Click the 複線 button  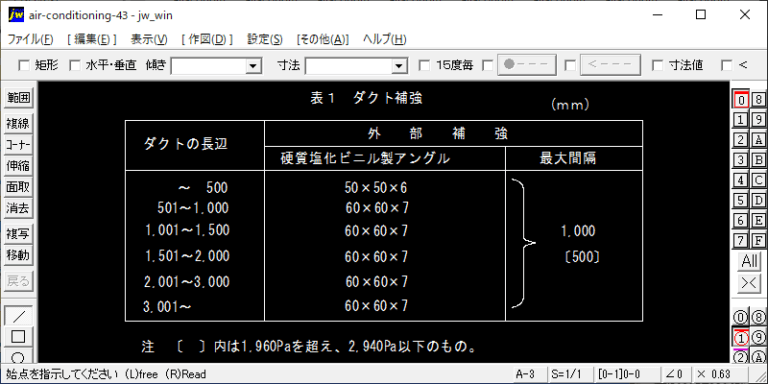tap(18, 124)
